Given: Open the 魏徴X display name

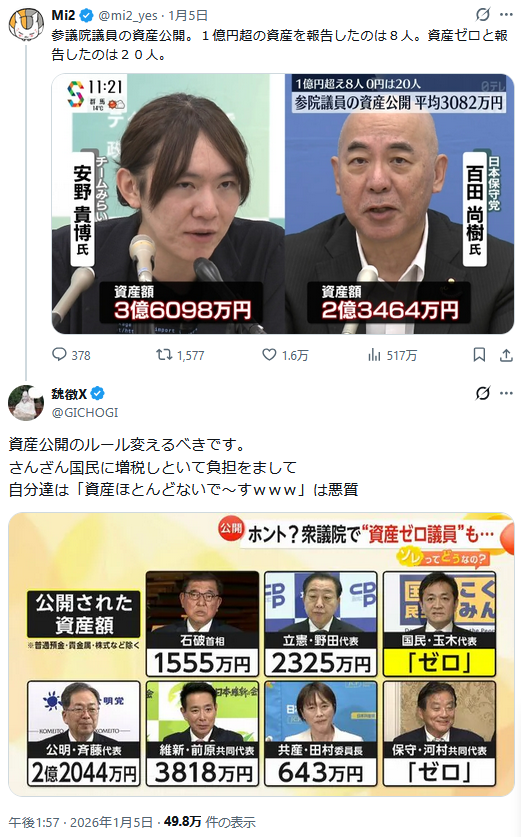Looking at the screenshot, I should coord(69,394).
